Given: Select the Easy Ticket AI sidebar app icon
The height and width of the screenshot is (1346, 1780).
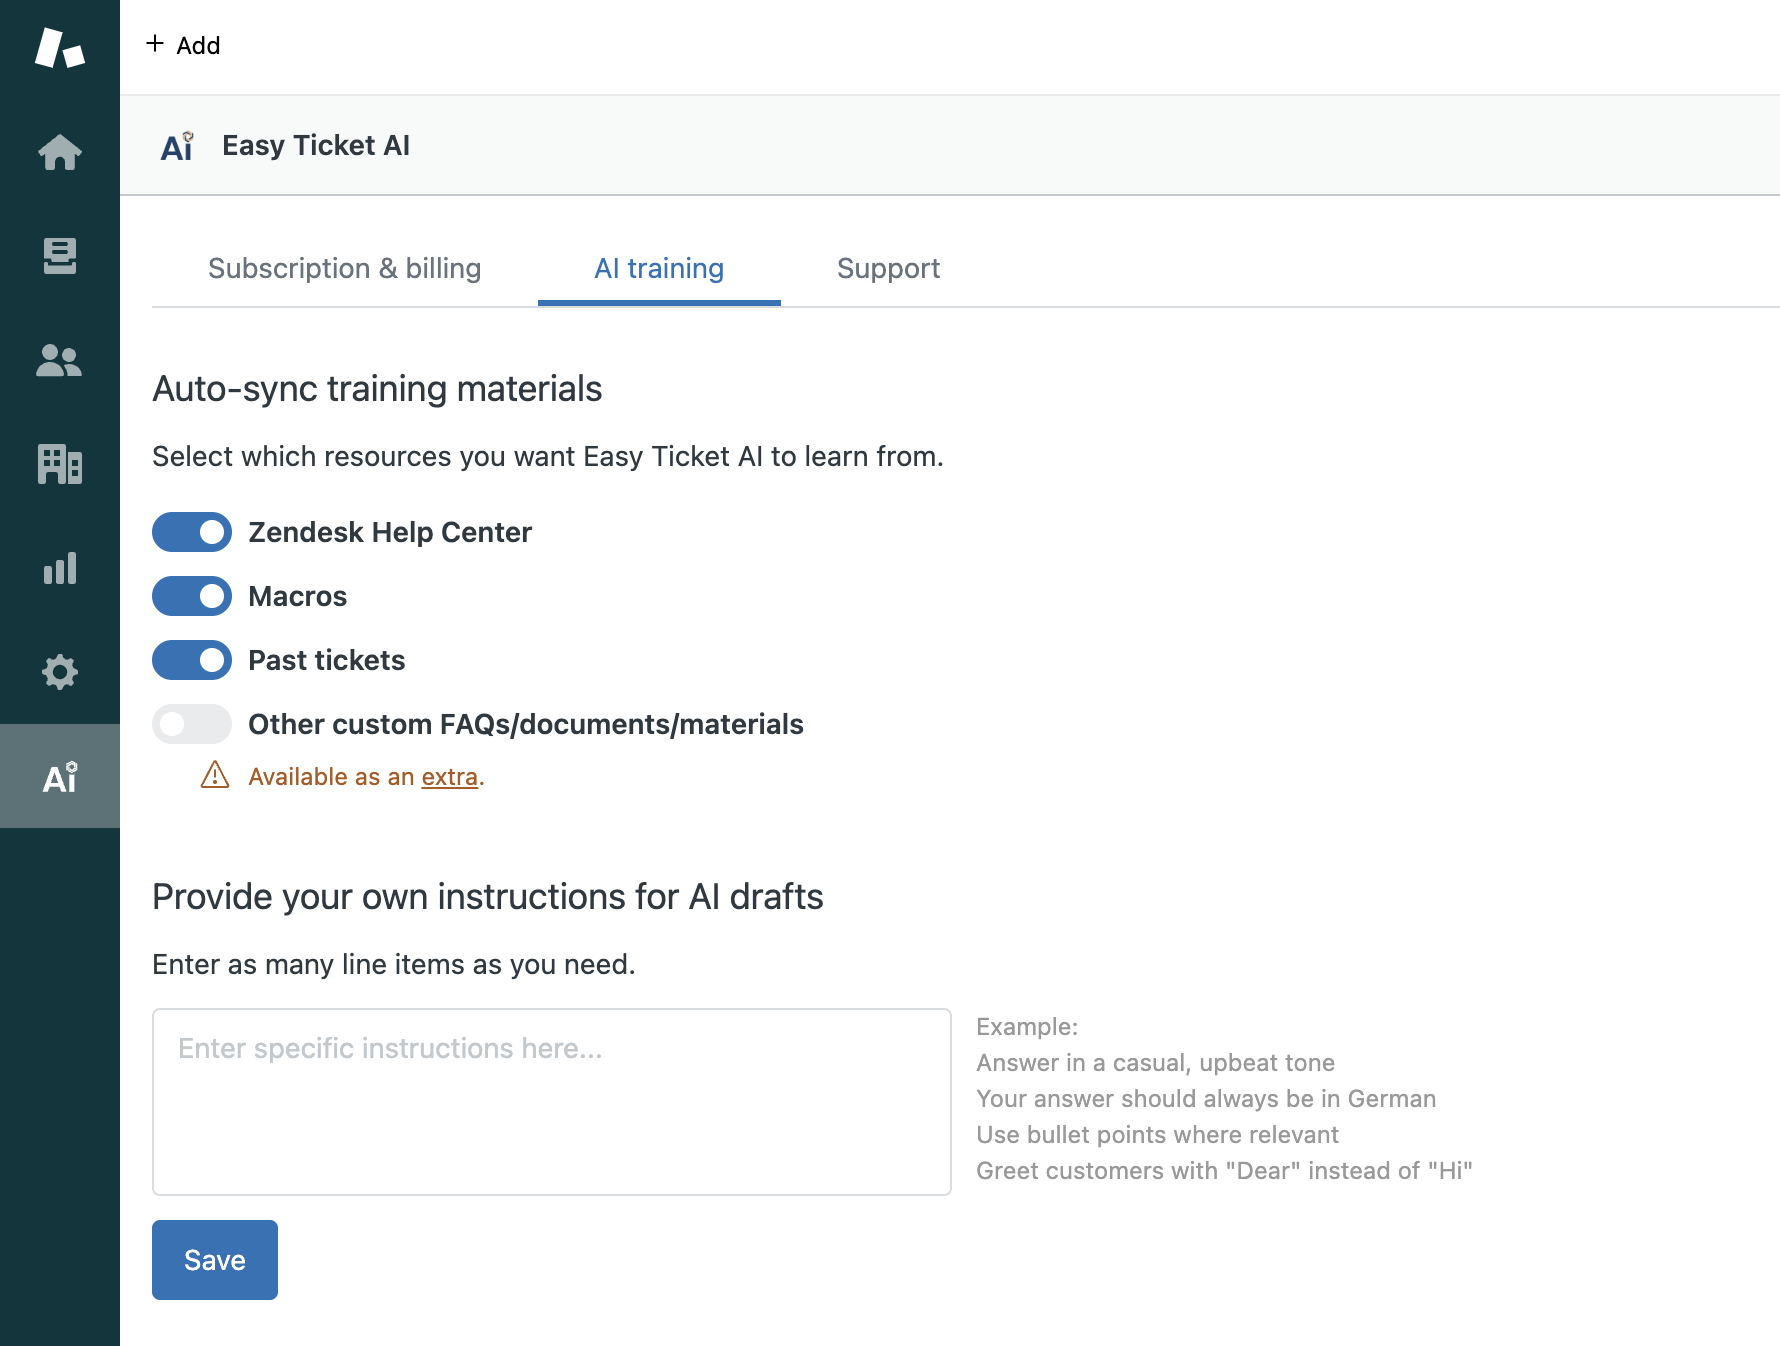Looking at the screenshot, I should tap(59, 777).
